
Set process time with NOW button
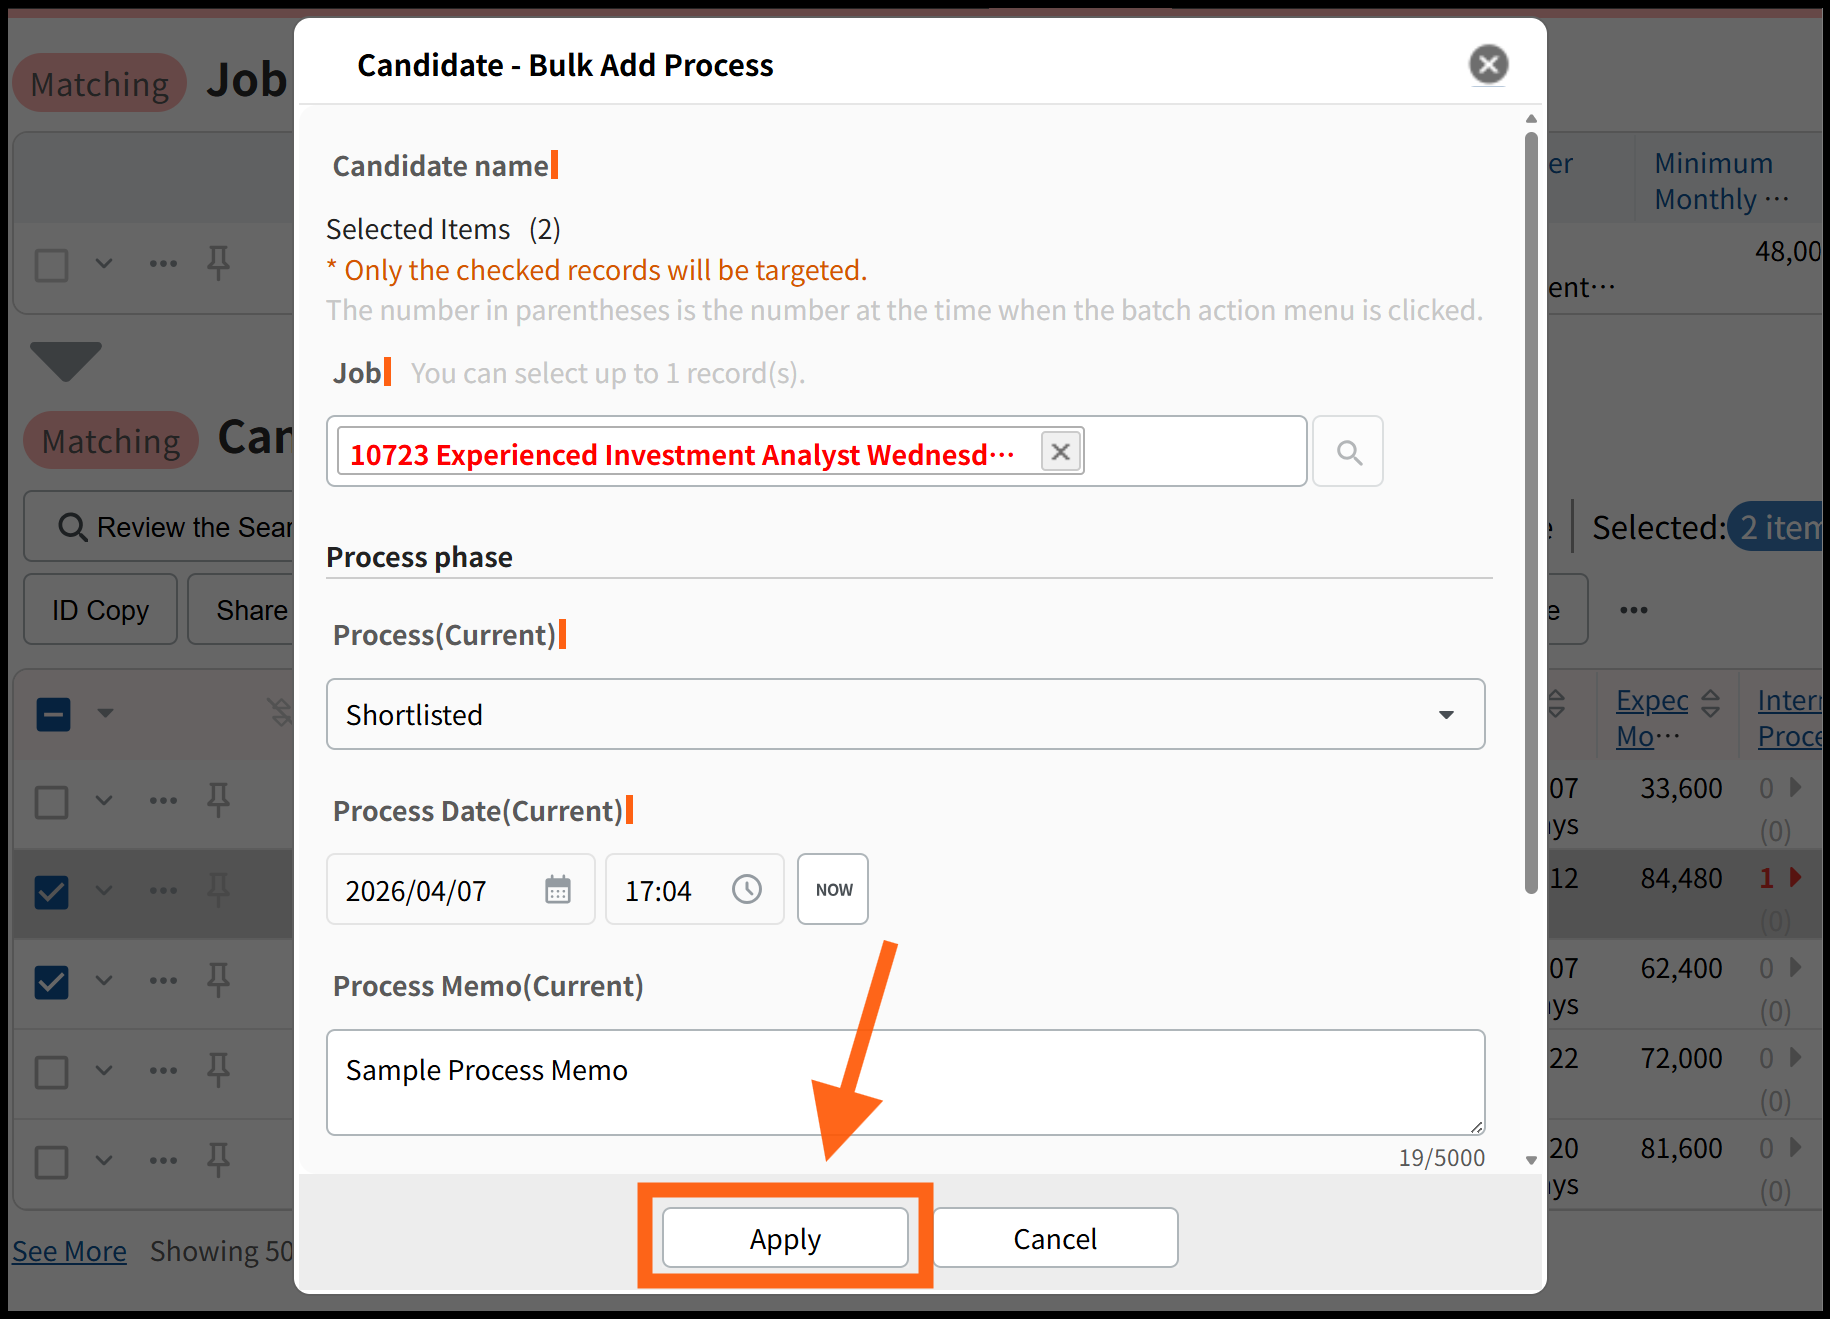coord(833,889)
